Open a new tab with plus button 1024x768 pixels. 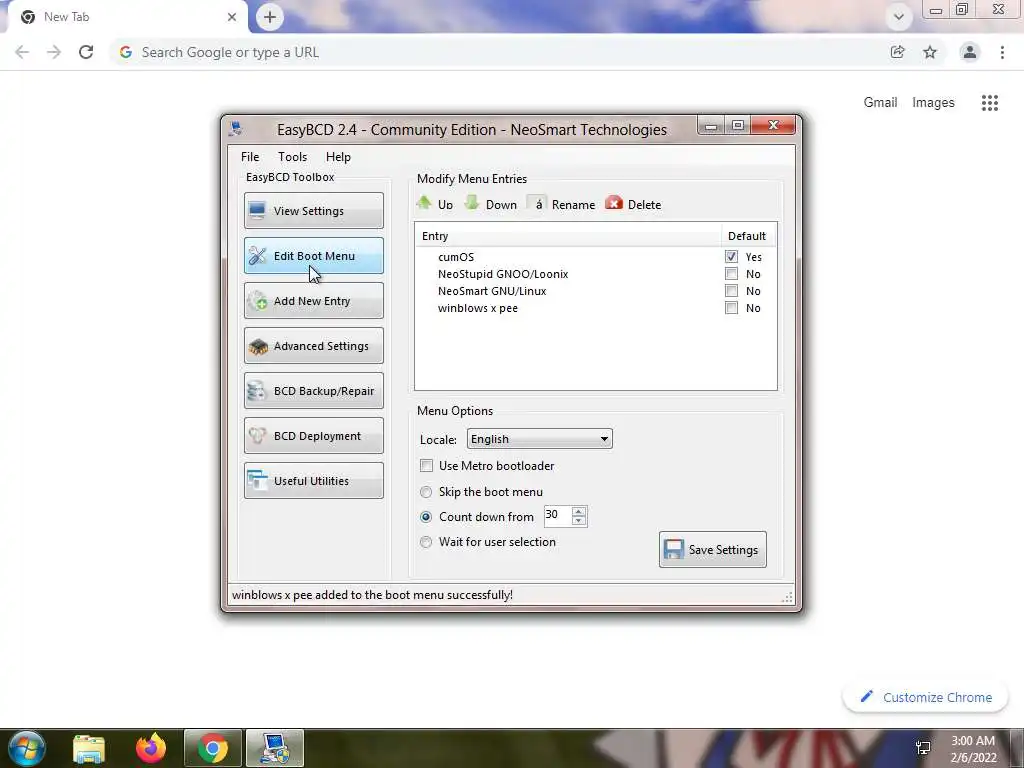[x=270, y=17]
